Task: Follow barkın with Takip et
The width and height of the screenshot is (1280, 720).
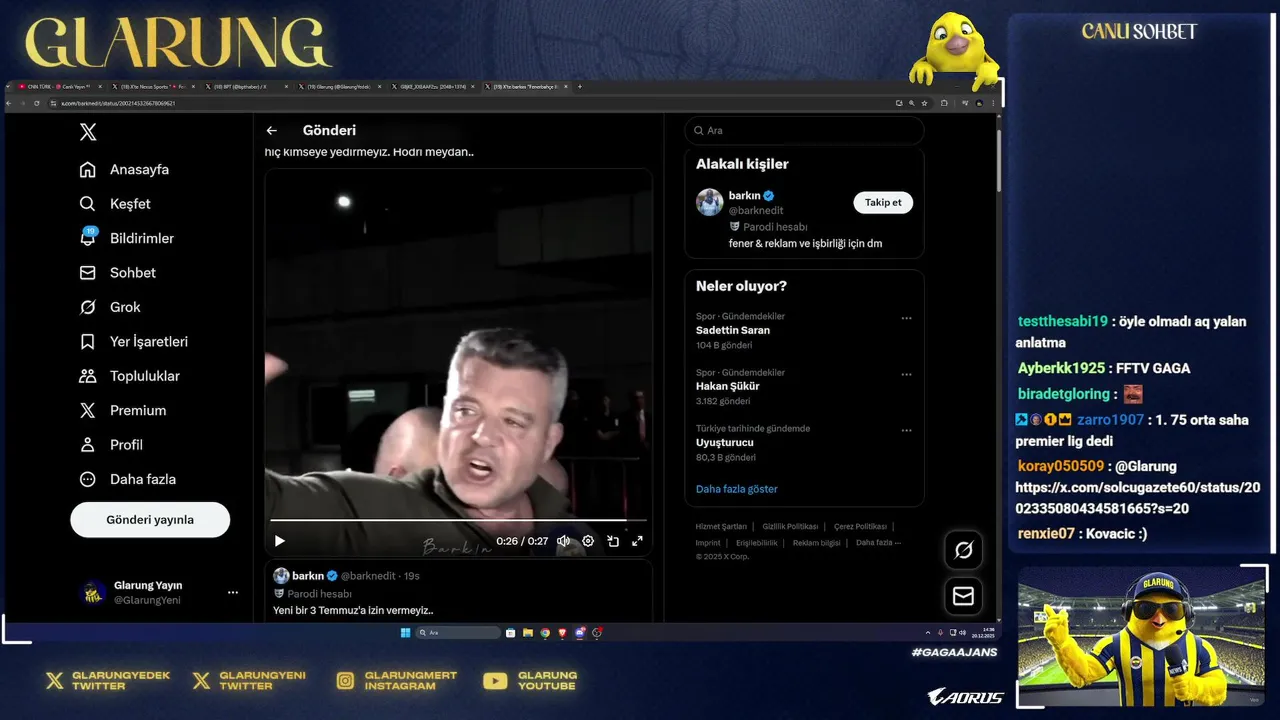Action: tap(883, 202)
